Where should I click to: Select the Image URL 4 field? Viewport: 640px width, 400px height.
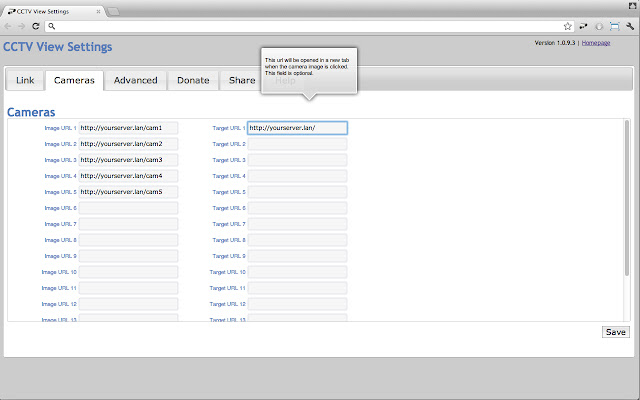tap(128, 176)
